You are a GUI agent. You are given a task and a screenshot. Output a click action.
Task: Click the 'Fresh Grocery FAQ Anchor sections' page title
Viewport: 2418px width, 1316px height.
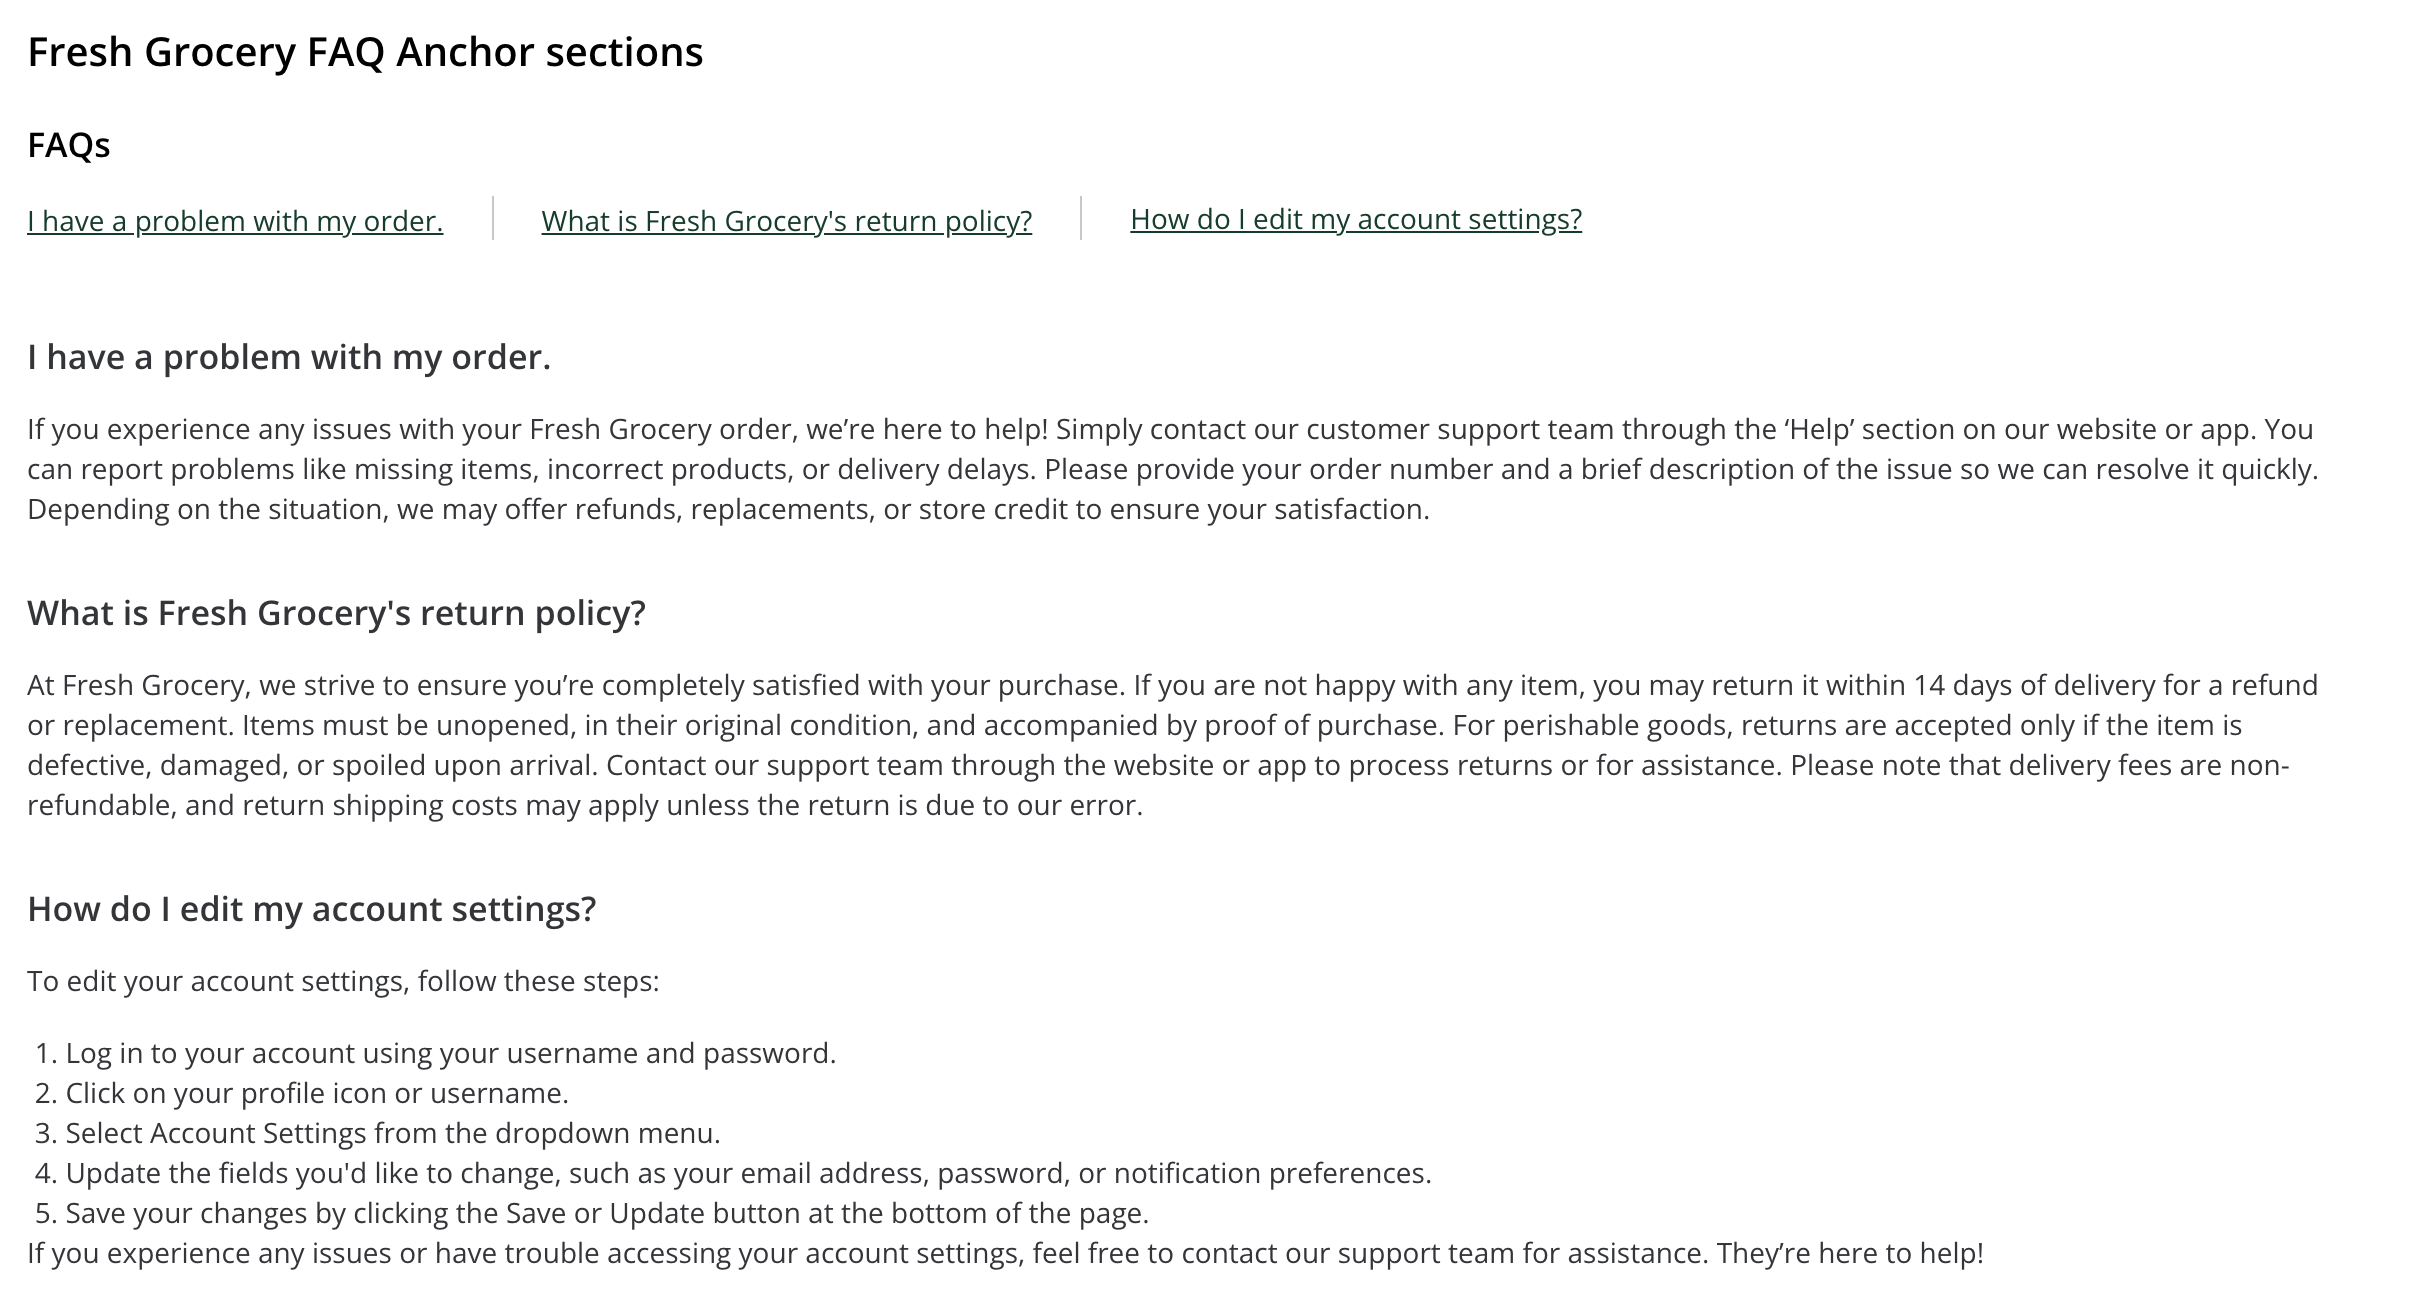pos(366,52)
